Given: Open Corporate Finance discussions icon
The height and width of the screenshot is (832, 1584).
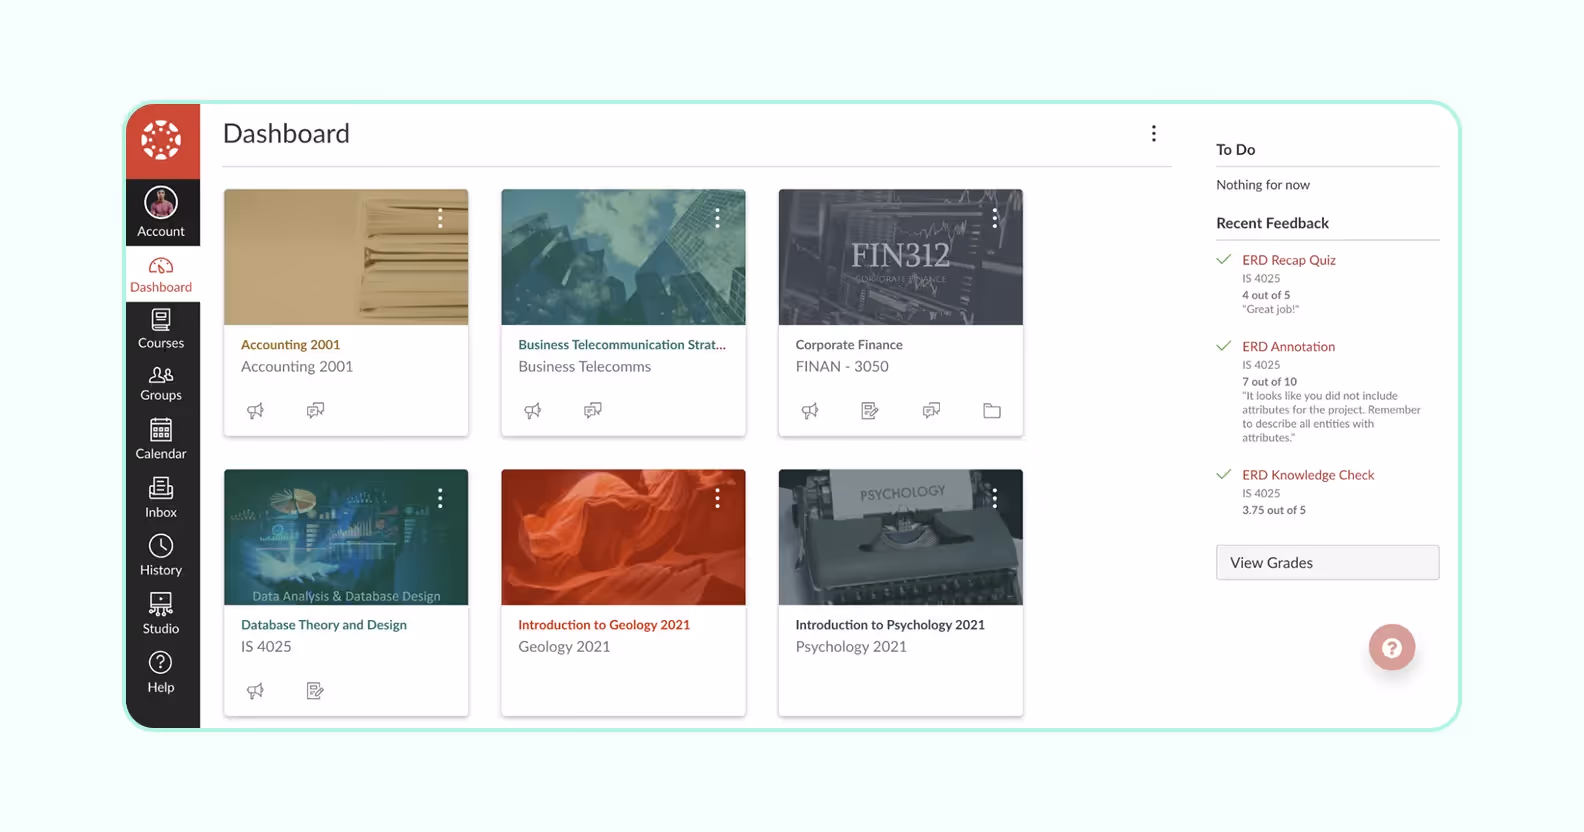Looking at the screenshot, I should tap(931, 410).
